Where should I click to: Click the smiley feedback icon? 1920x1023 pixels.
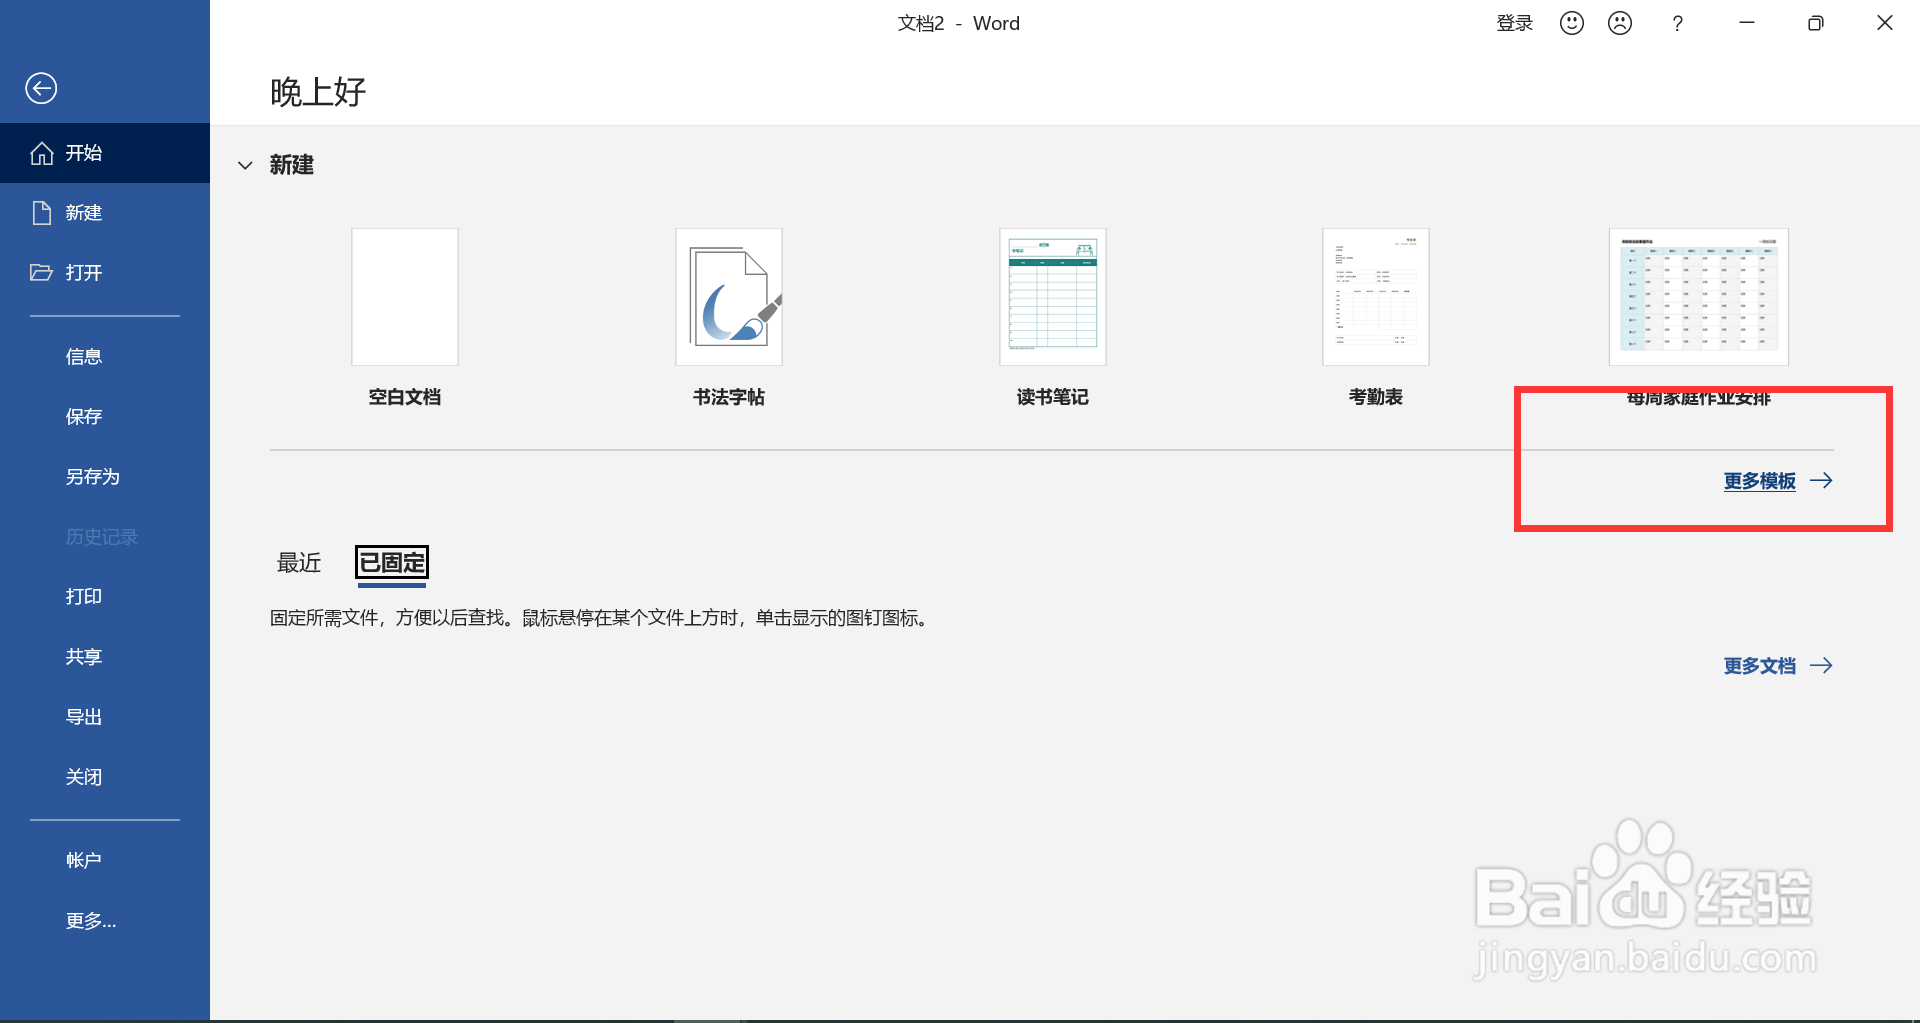click(1572, 23)
